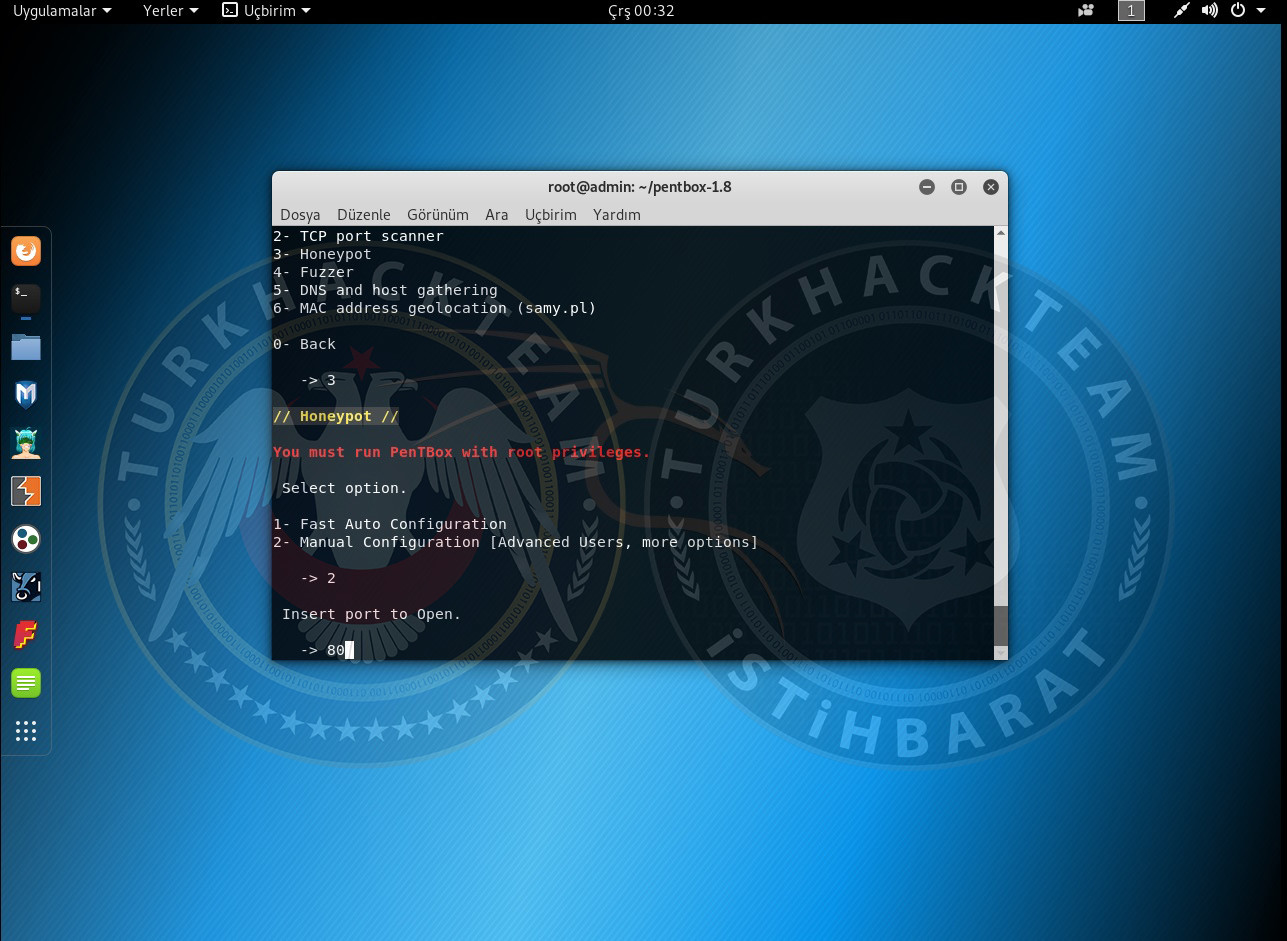This screenshot has width=1287, height=941.
Task: Click the '// Honeypot //' heading text
Action: click(336, 416)
